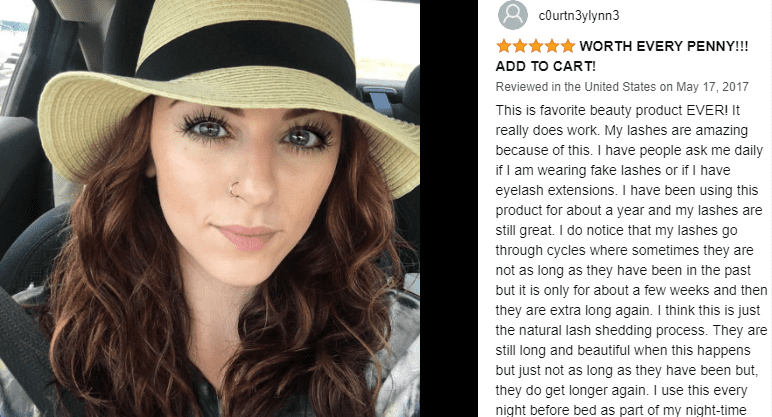Click the text "still long and beautiful when this happens"

[623, 351]
